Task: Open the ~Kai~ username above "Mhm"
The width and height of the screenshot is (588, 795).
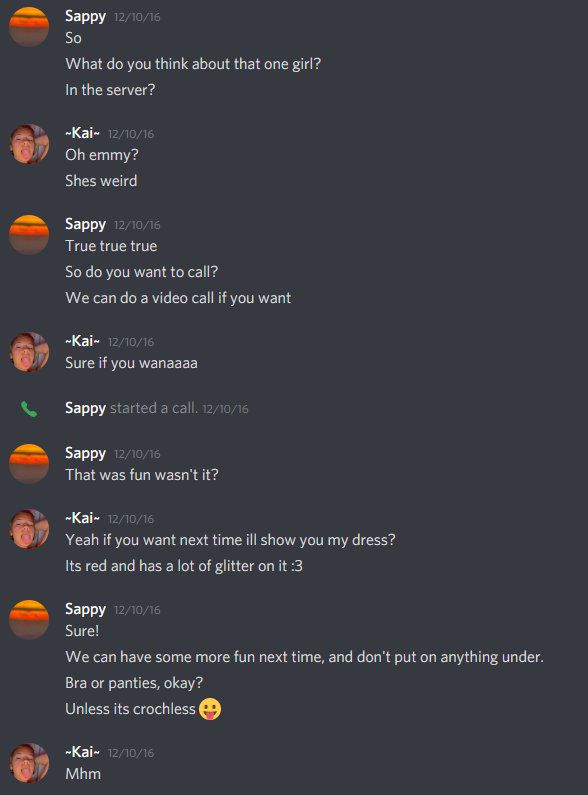Action: [x=82, y=752]
